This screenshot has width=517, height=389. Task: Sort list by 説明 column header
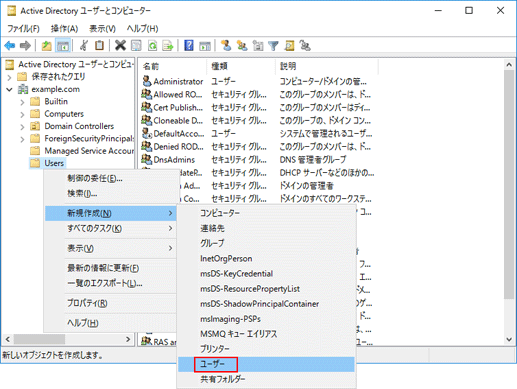coord(327,66)
